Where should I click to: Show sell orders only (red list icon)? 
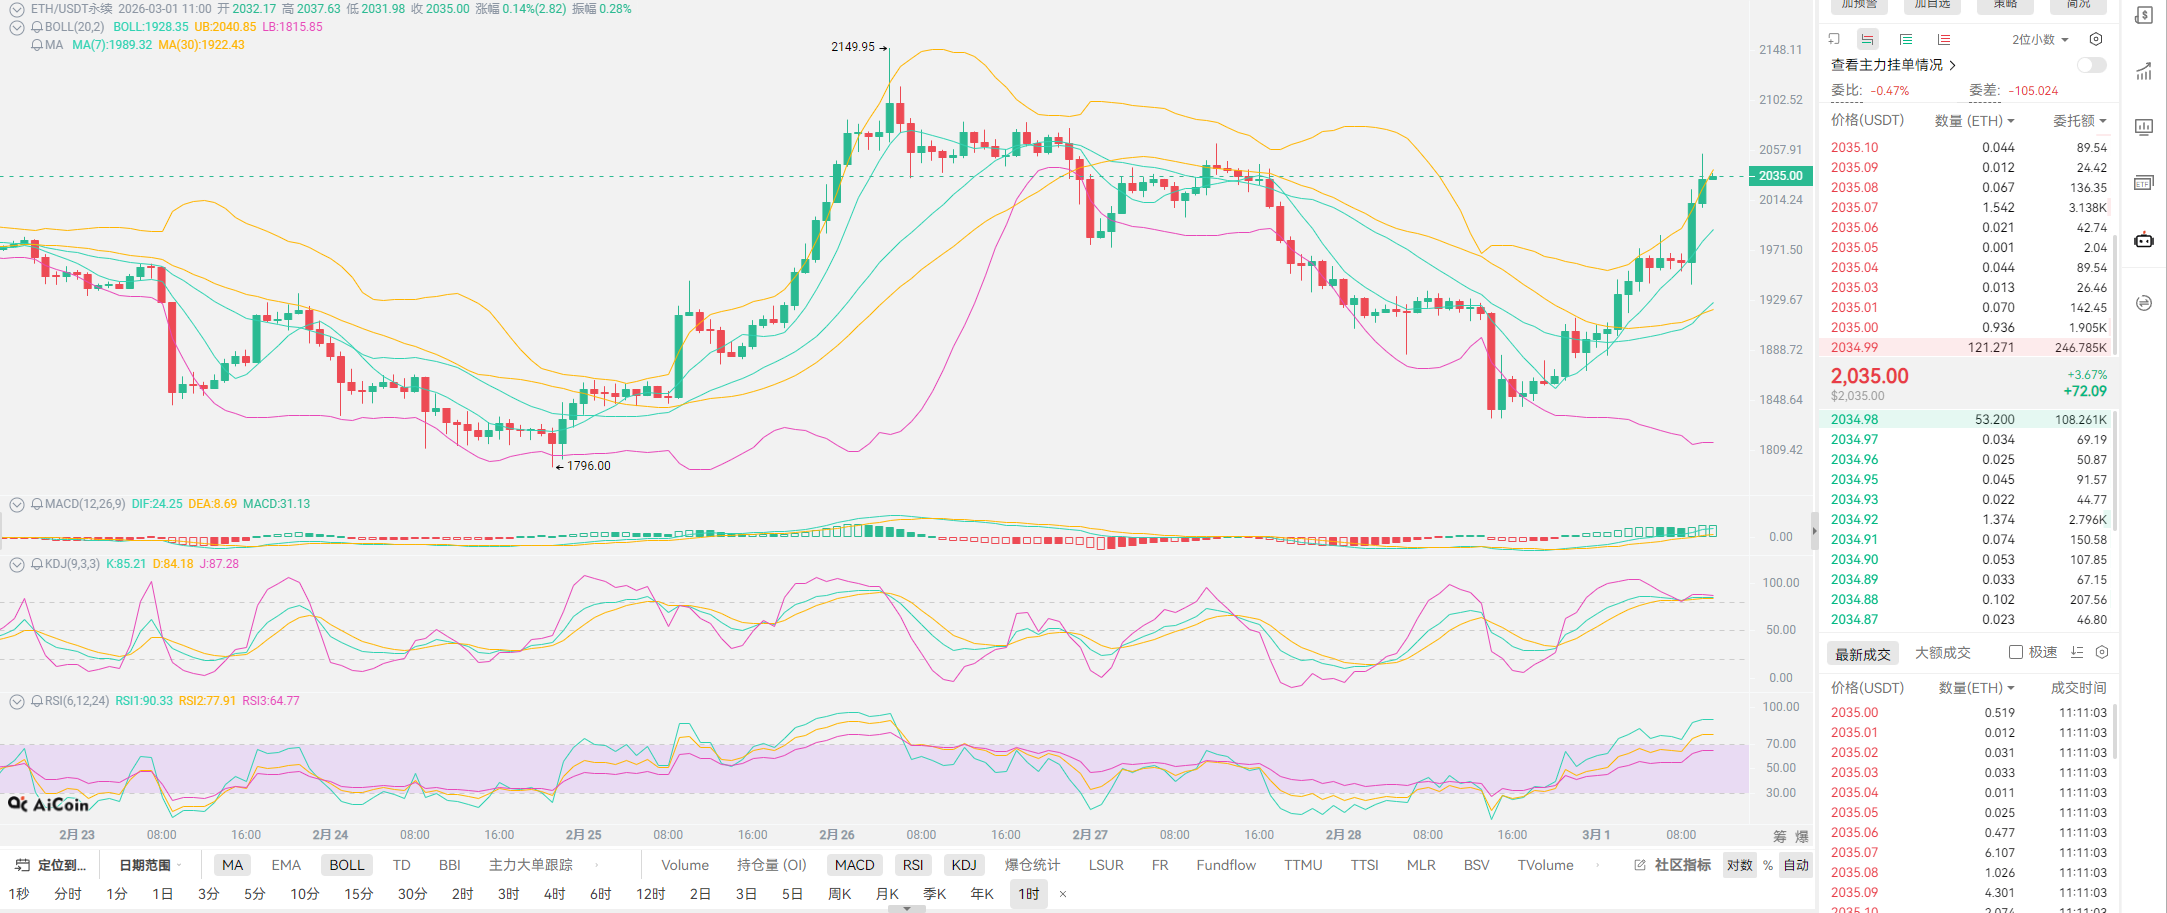tap(1943, 40)
